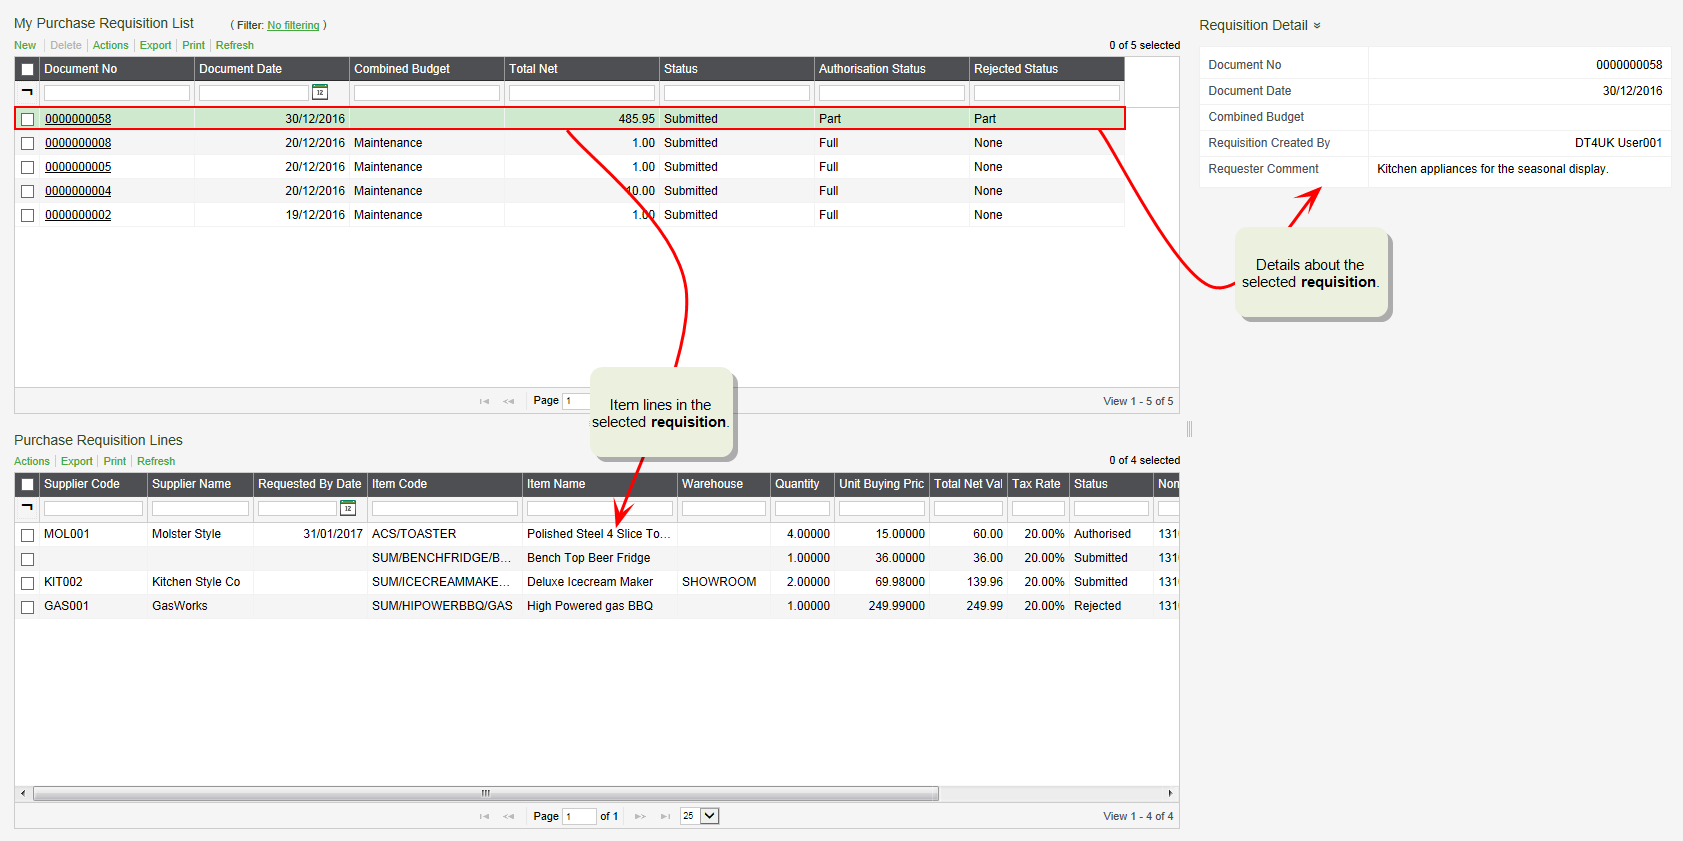Screen dimensions: 1683x841
Task: Tick the checkbox for document 0000000008
Action: coord(28,143)
